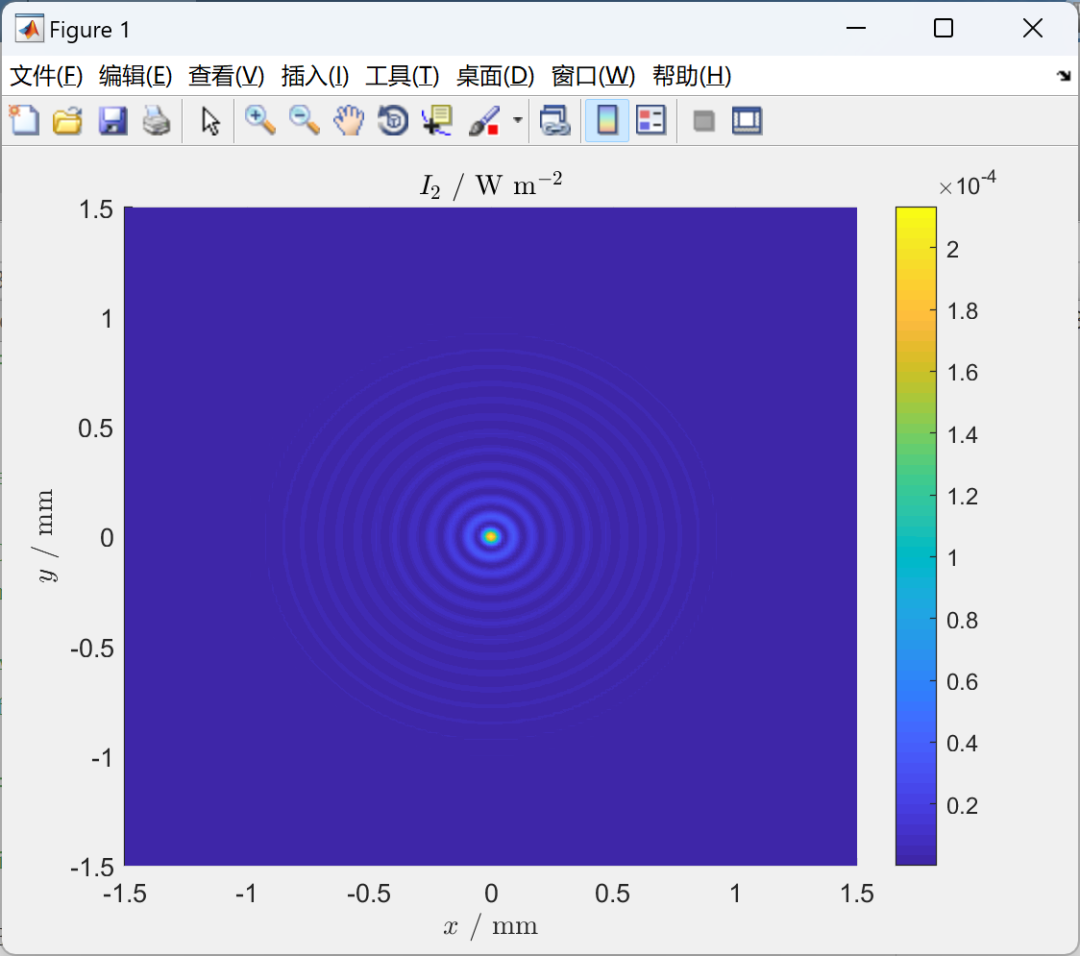1080x956 pixels.
Task: Click the dock figure arrow in menu bar
Action: (x=1063, y=76)
